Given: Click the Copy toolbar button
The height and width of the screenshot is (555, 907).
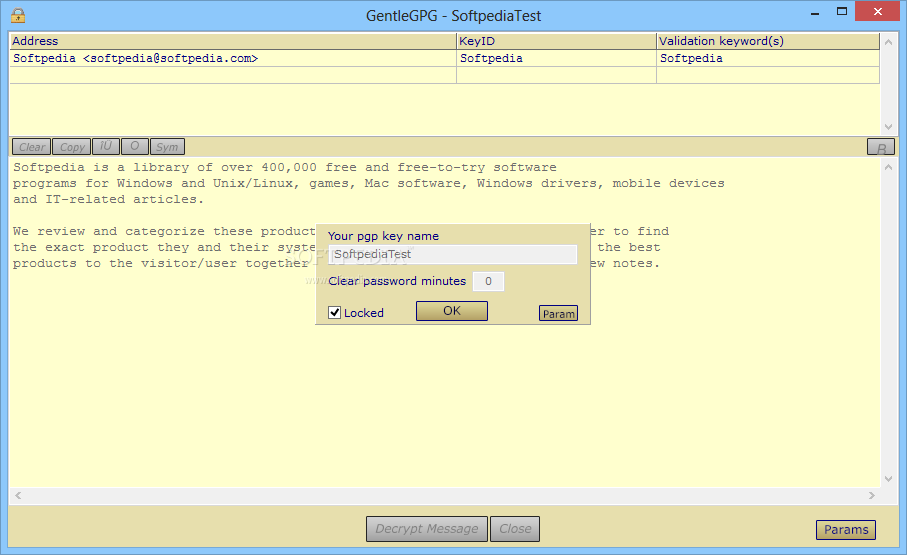Looking at the screenshot, I should 72,147.
